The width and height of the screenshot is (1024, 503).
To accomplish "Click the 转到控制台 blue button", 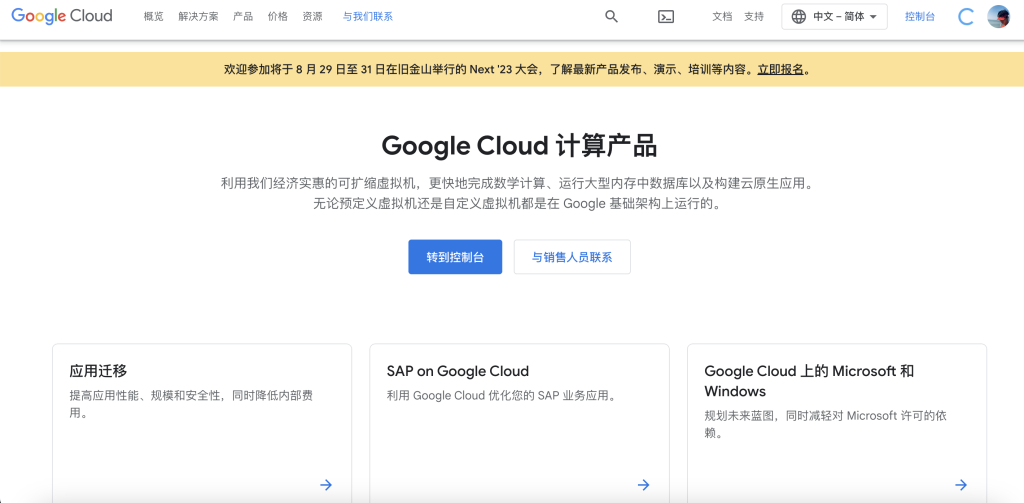I will coord(455,257).
